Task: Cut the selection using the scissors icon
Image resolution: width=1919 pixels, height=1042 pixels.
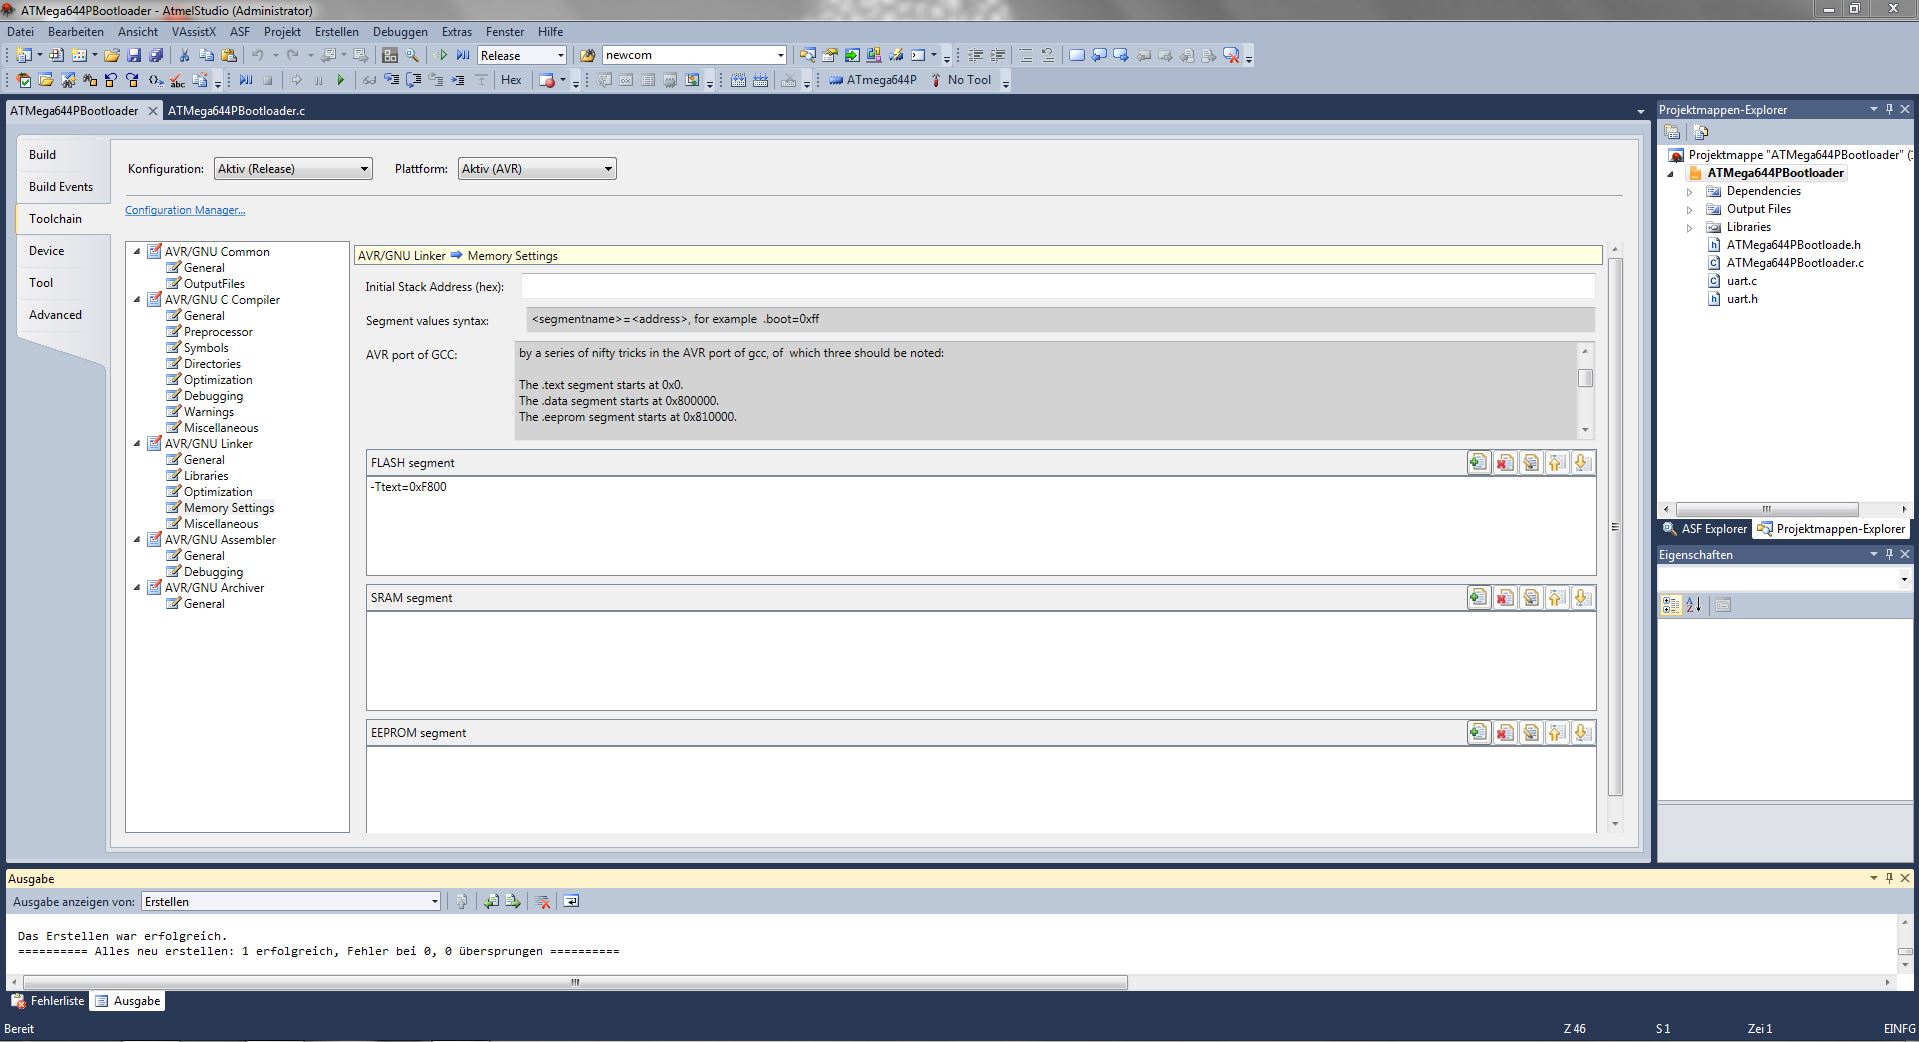Action: [185, 56]
